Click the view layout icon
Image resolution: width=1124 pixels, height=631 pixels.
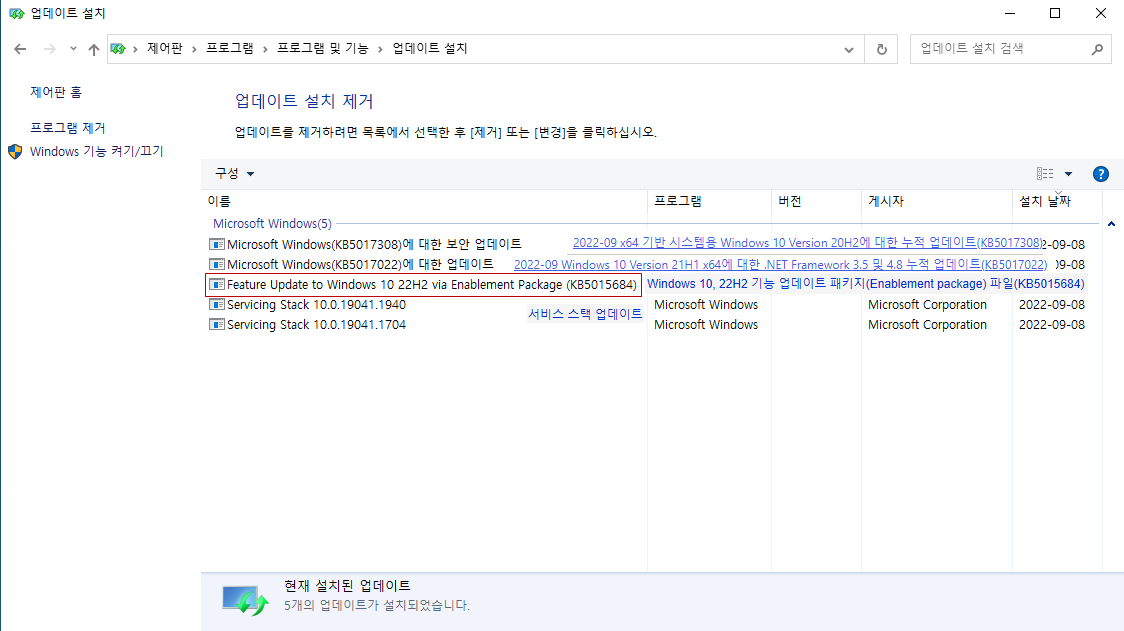[1044, 174]
